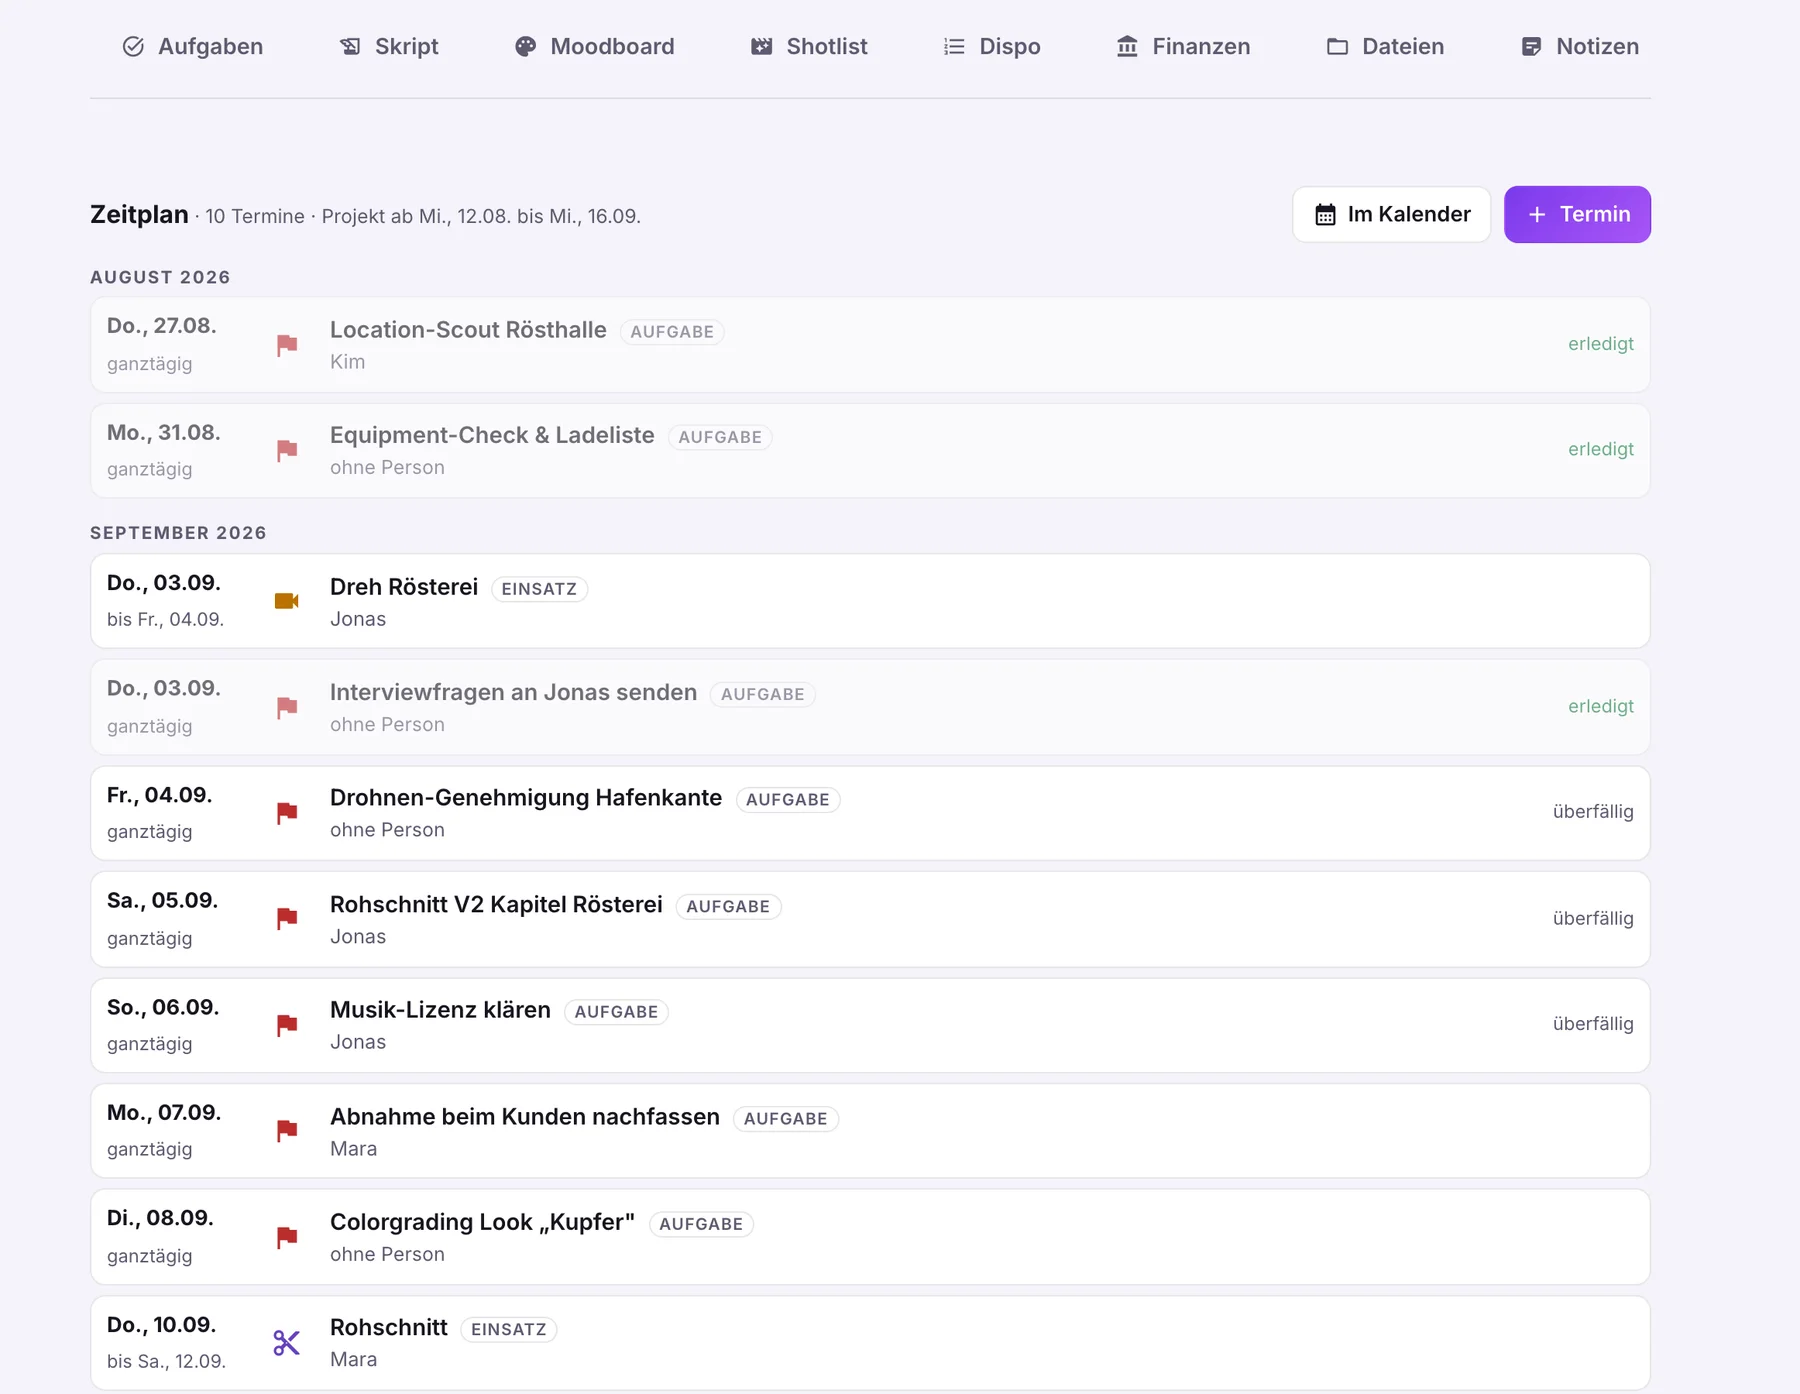
Task: Add a new Termin
Action: click(x=1577, y=214)
